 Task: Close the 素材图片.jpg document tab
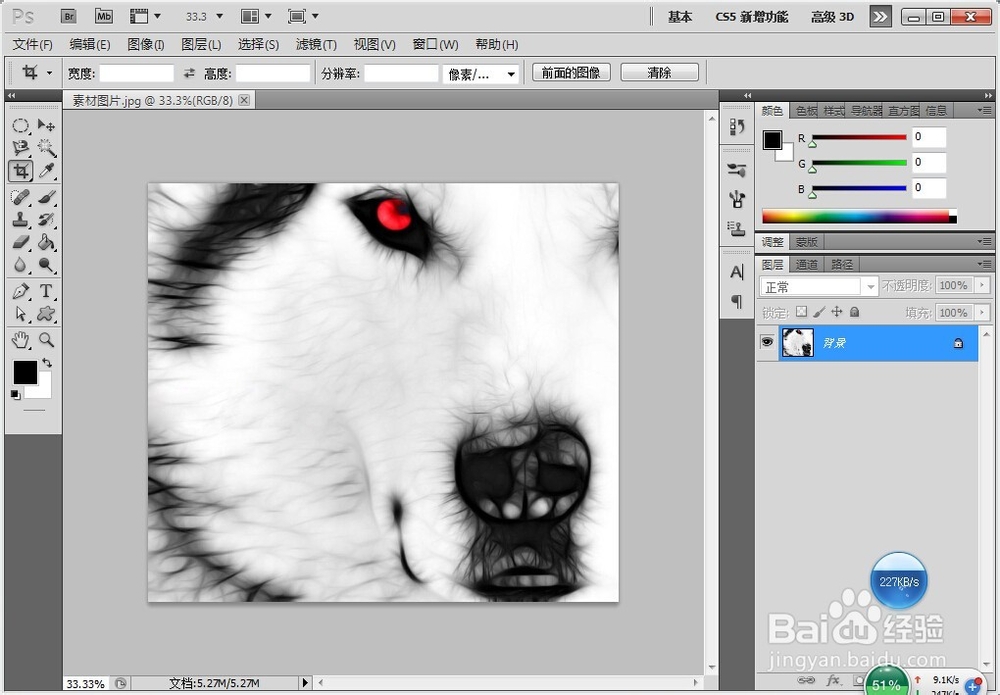244,99
